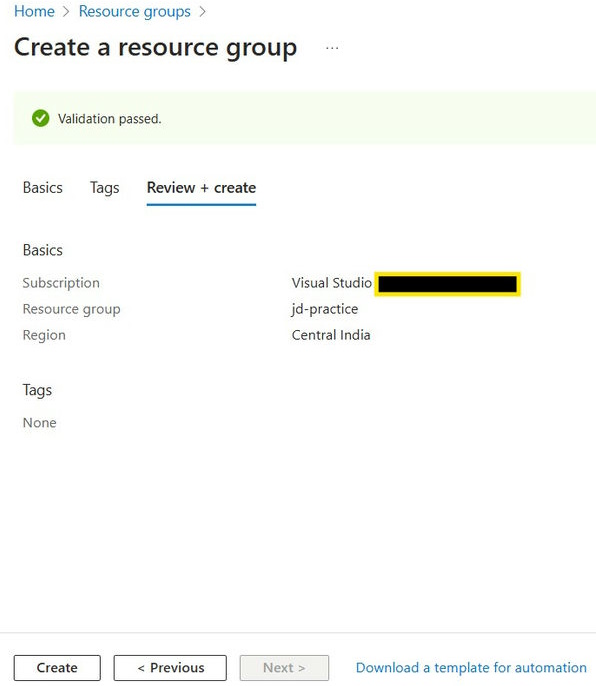The height and width of the screenshot is (686, 596).
Task: Open the Resource groups breadcrumb link
Action: point(134,11)
